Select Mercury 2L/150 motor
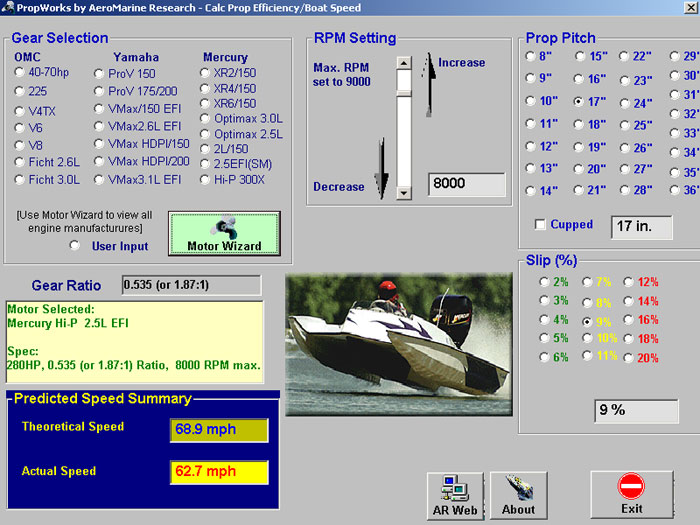Screen dimensions: 700x525 [204, 149]
